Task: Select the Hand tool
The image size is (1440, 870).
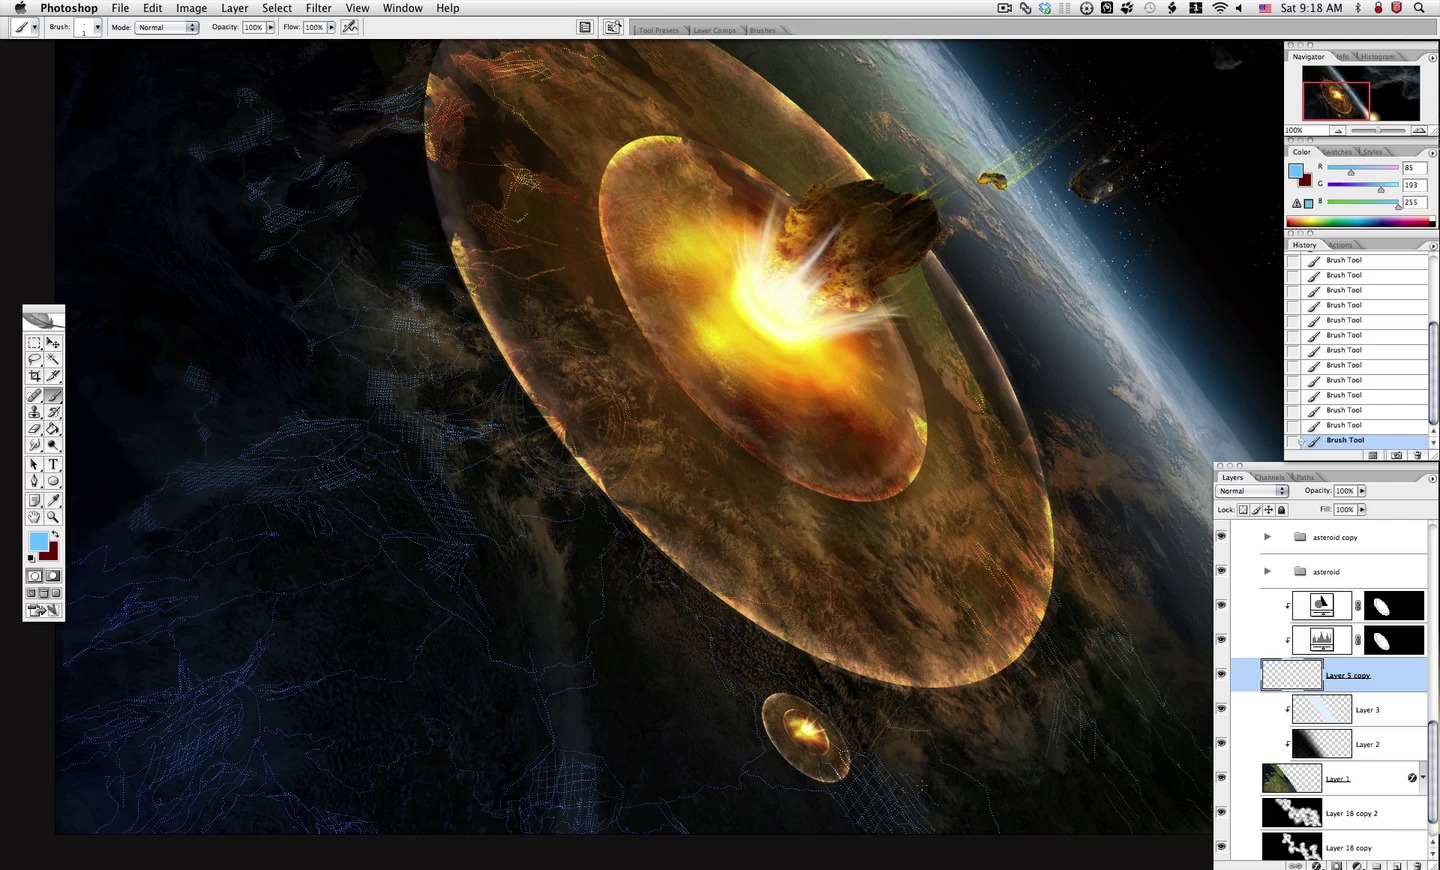Action: (x=34, y=517)
